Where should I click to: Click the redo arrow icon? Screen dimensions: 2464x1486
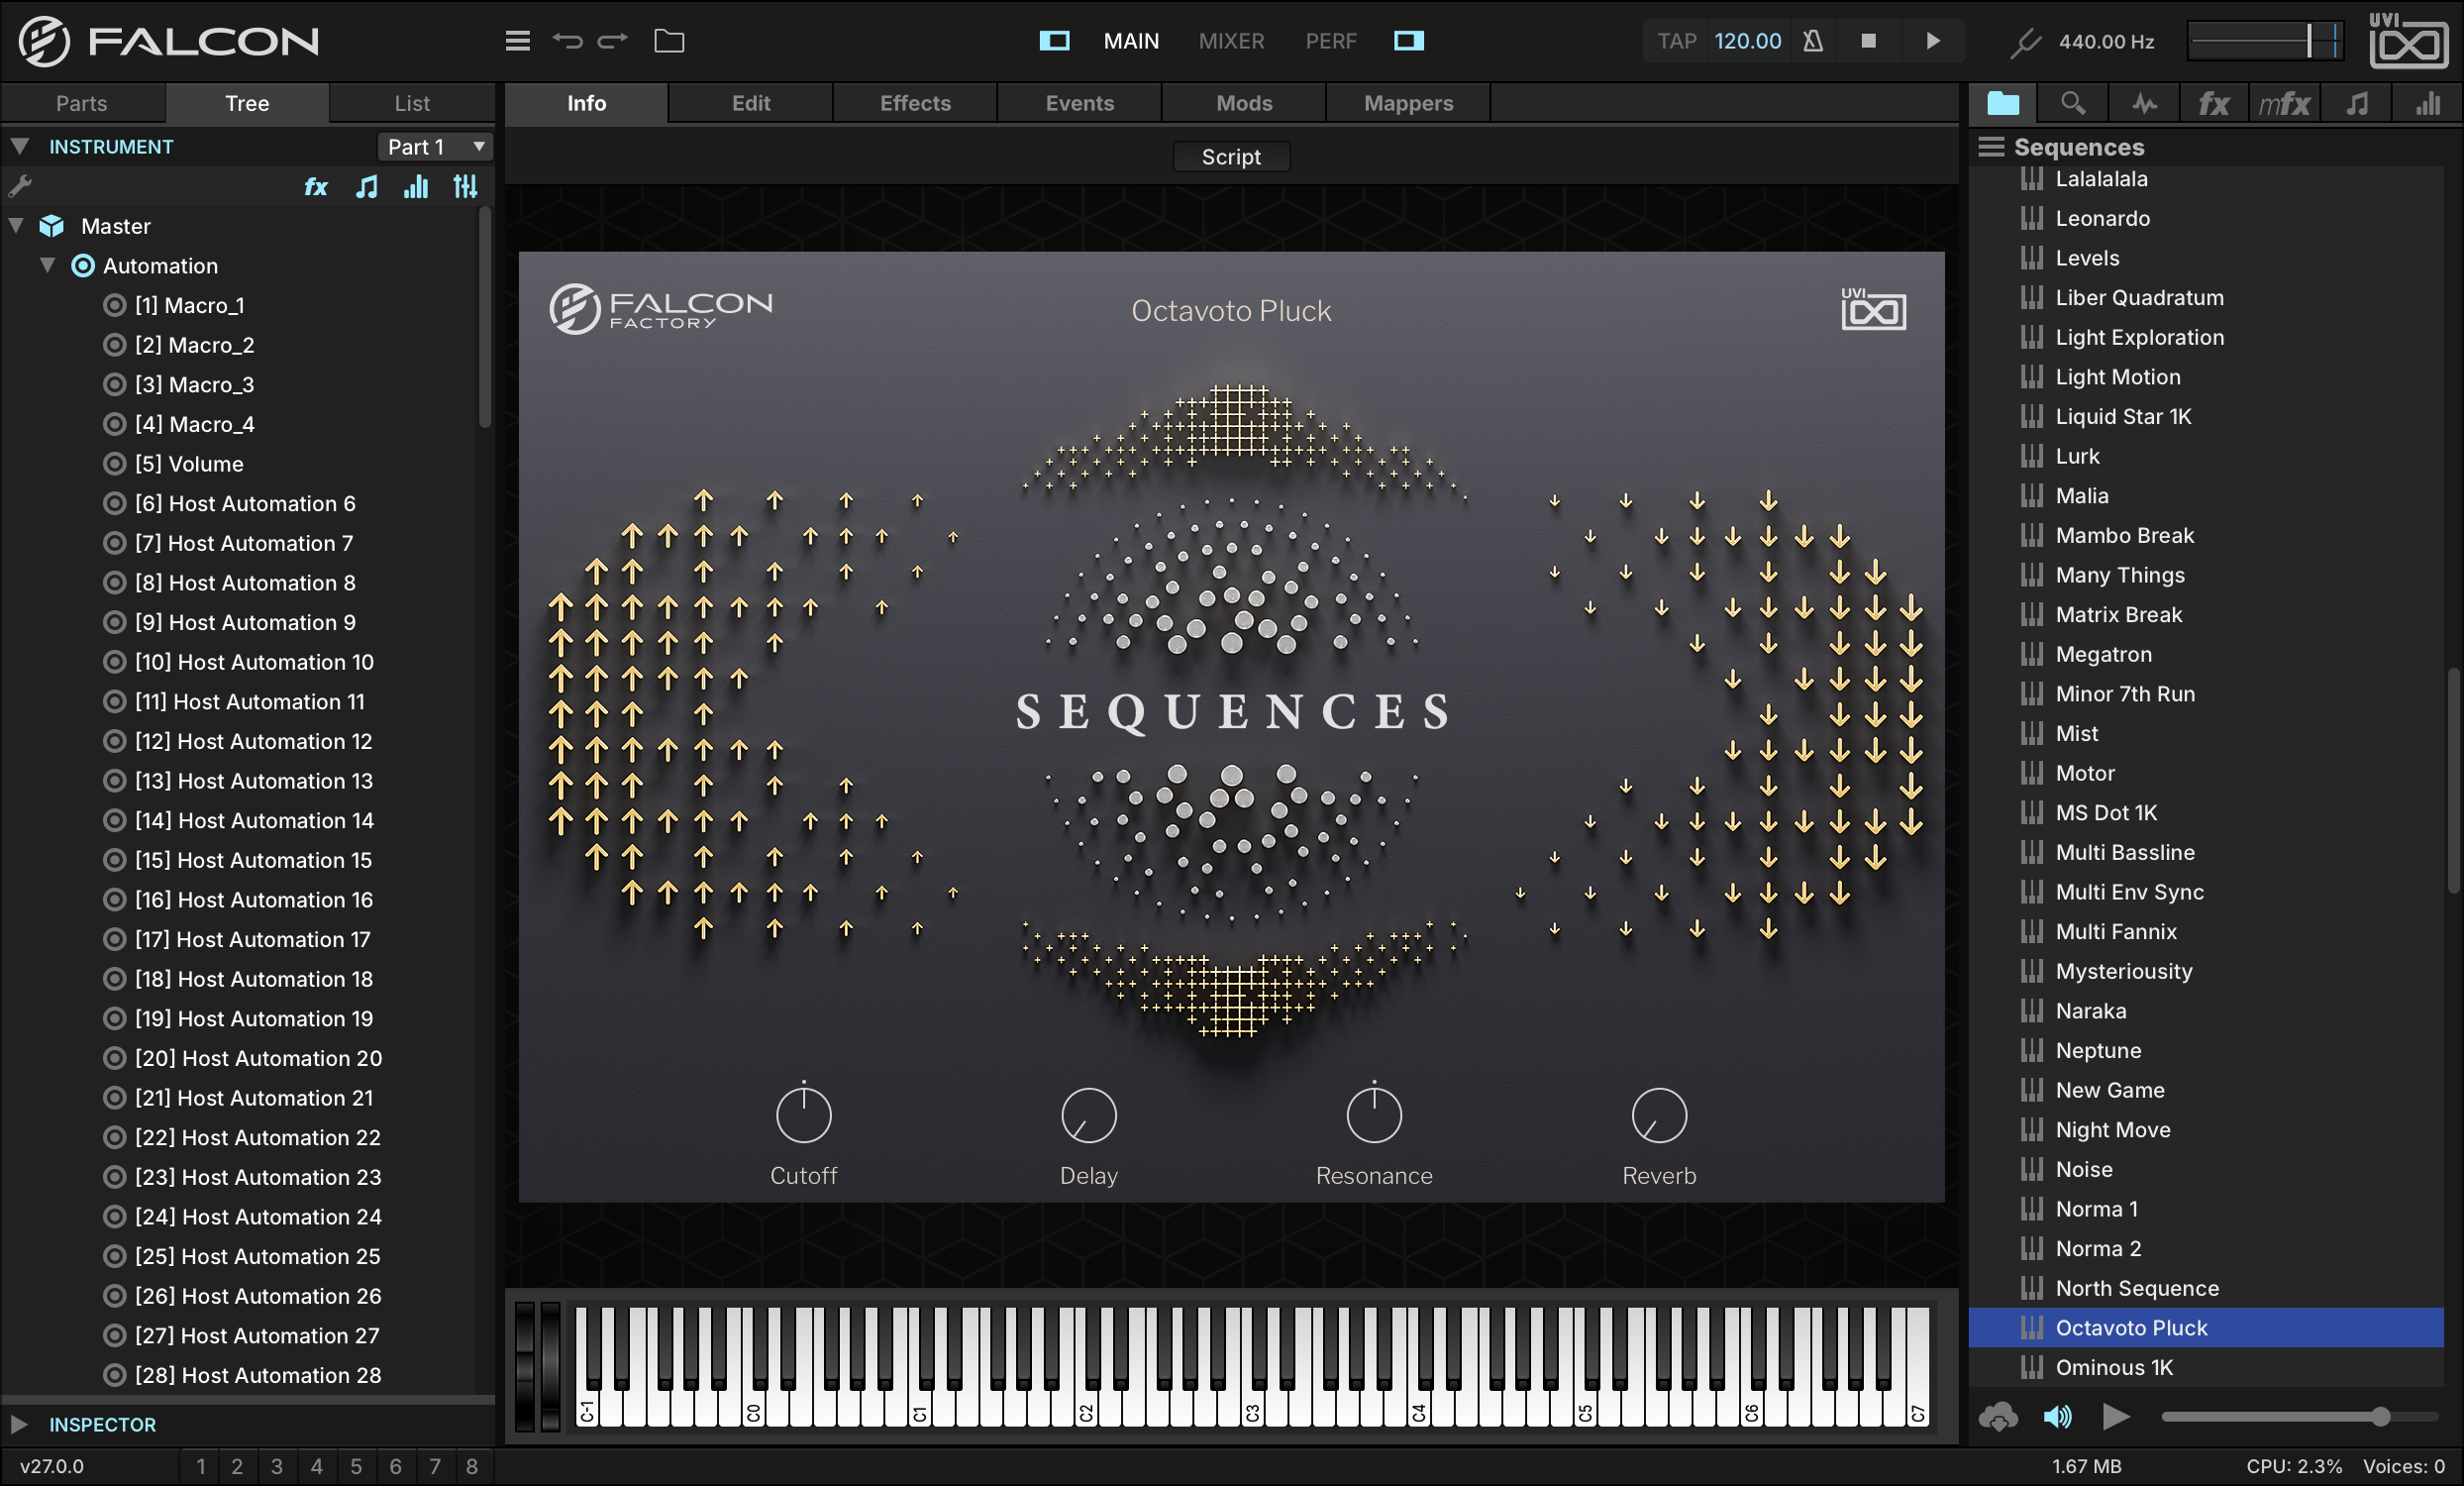(613, 41)
